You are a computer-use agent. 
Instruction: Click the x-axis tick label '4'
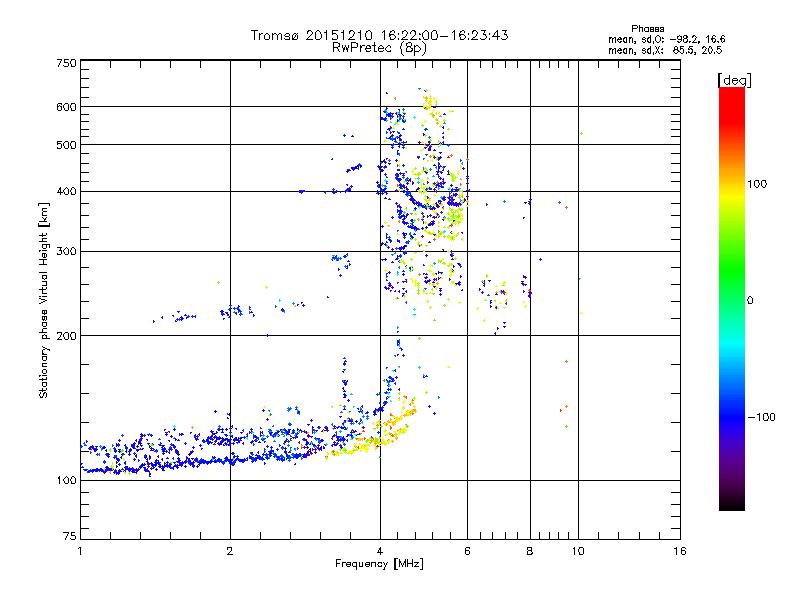click(380, 551)
